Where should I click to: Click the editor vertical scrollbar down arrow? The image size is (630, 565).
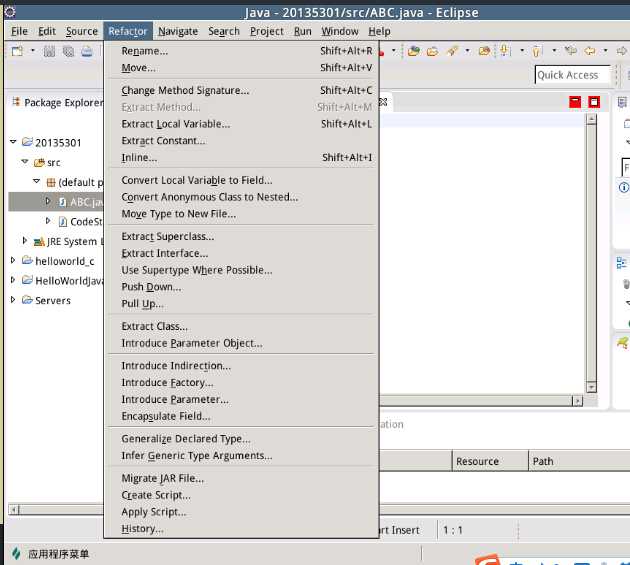click(x=591, y=387)
